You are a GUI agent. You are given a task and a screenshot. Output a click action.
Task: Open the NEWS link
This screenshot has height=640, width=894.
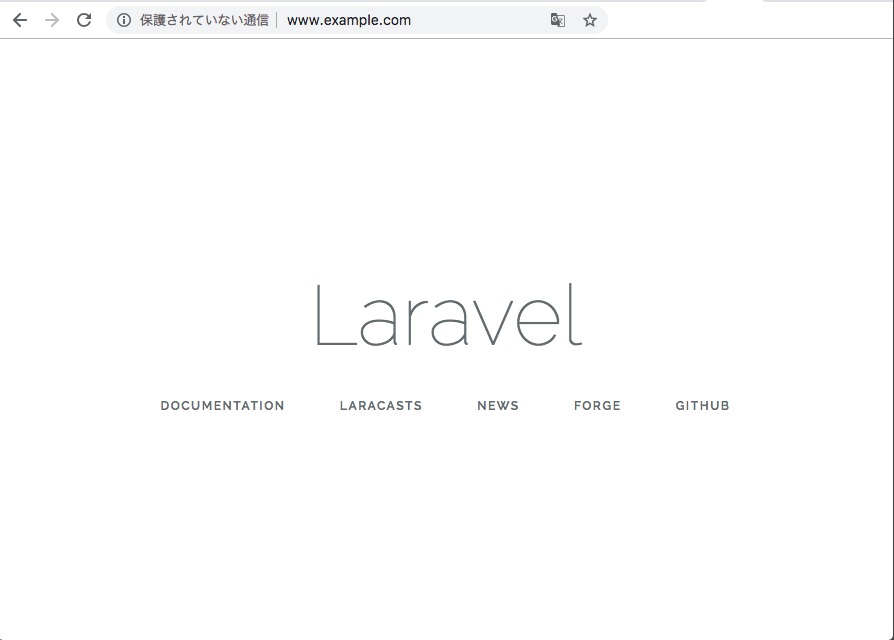pyautogui.click(x=498, y=405)
